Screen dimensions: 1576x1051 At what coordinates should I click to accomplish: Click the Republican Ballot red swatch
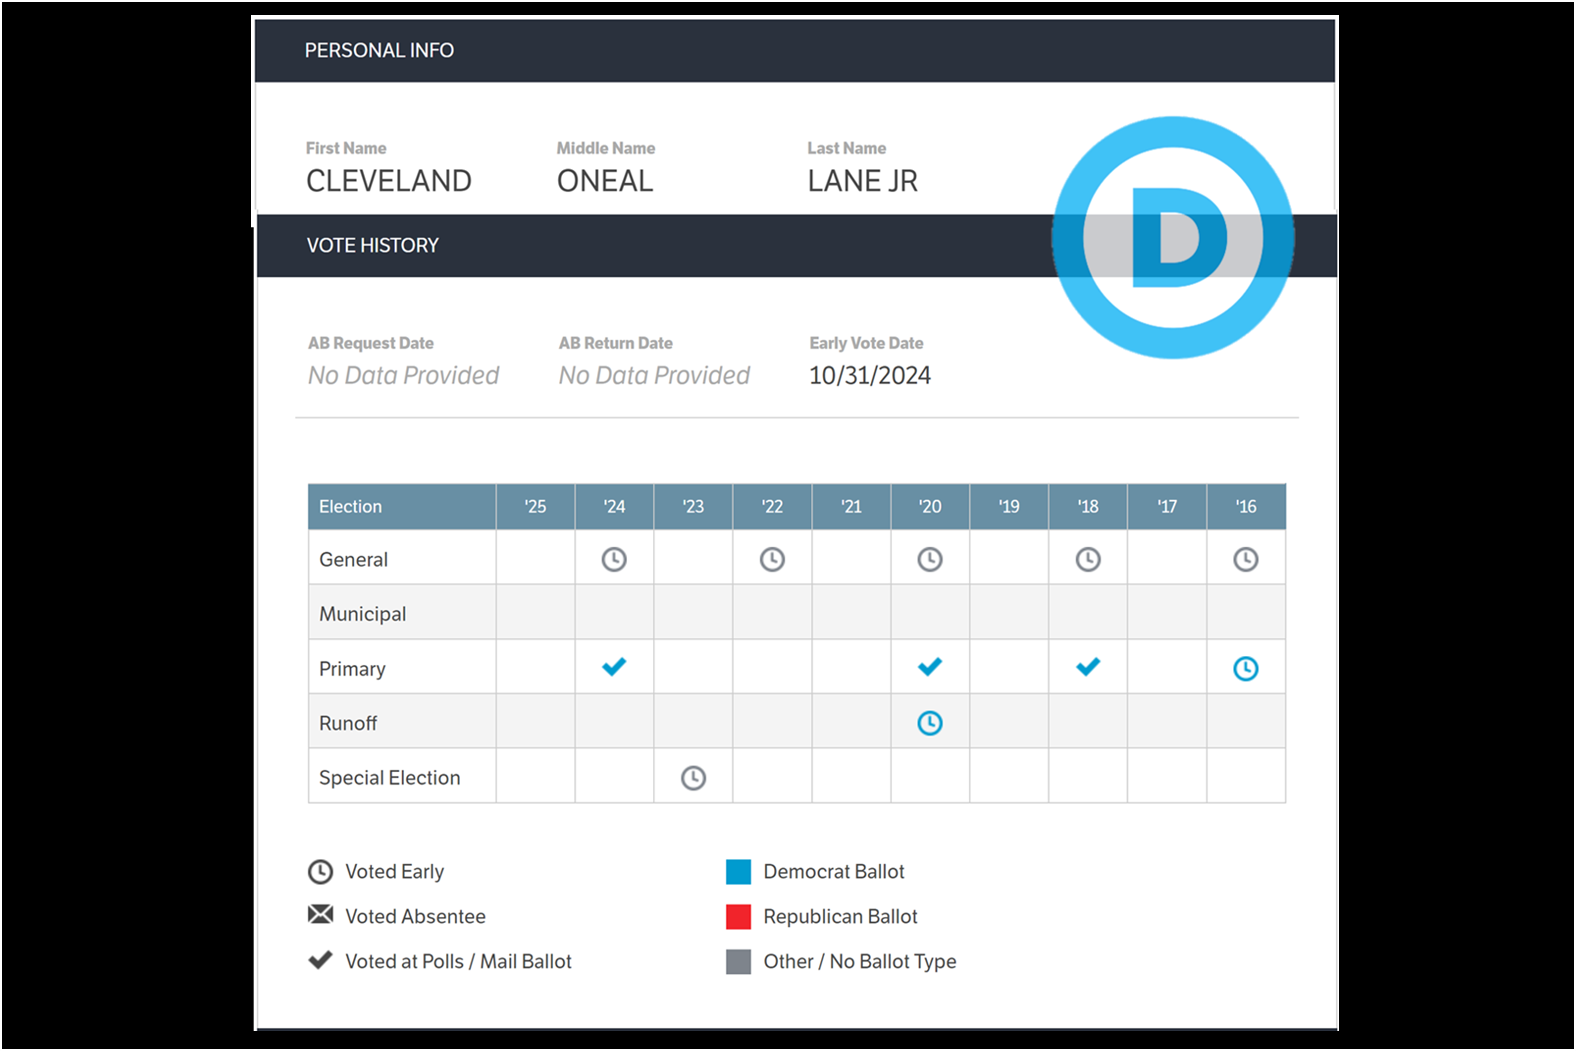(x=738, y=917)
